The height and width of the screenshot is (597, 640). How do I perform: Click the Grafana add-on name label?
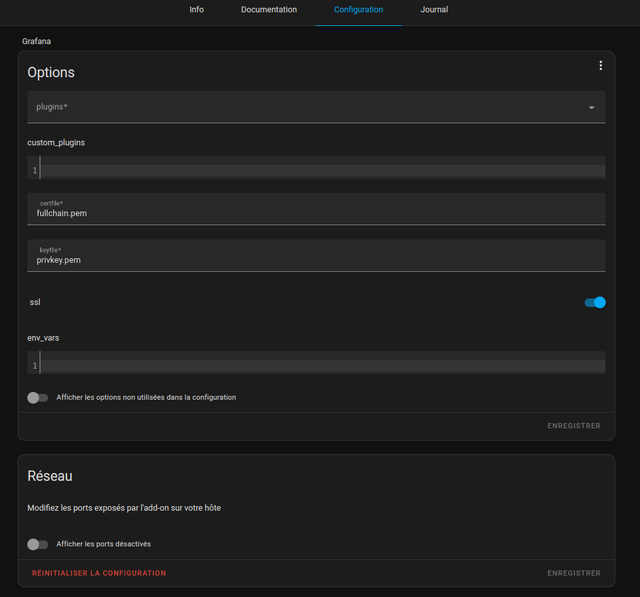click(36, 41)
